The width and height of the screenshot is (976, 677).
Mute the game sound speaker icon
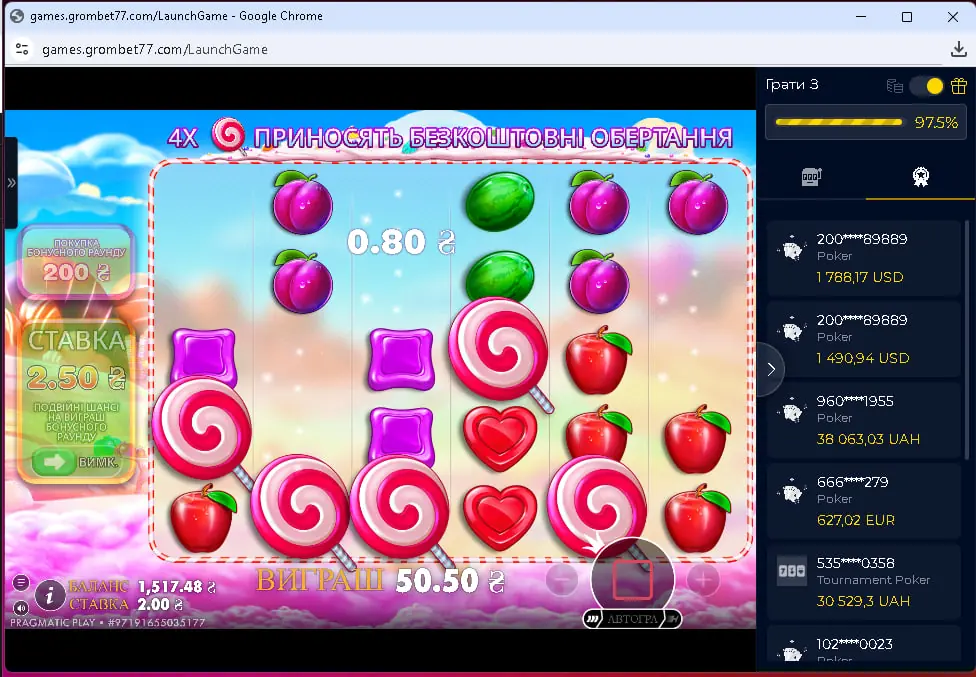(x=20, y=607)
